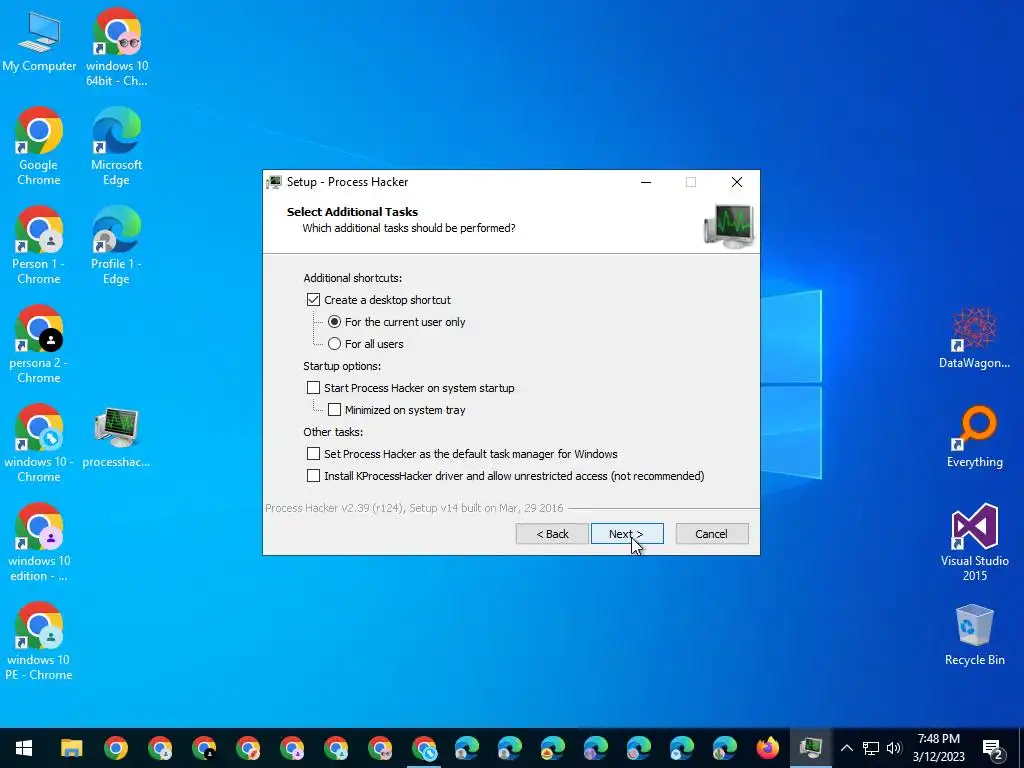Select Microsoft Edge desktop shortcut

pos(116,146)
